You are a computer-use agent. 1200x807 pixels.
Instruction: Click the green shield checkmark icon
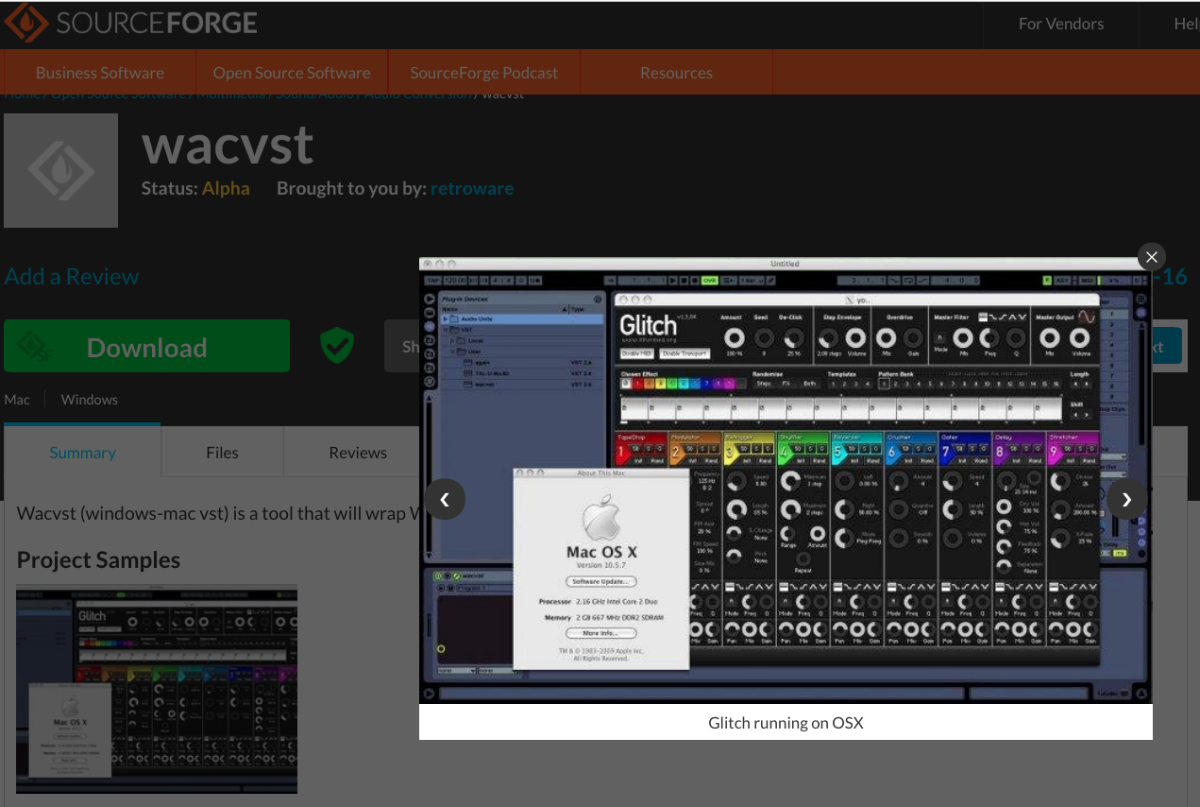(x=337, y=346)
